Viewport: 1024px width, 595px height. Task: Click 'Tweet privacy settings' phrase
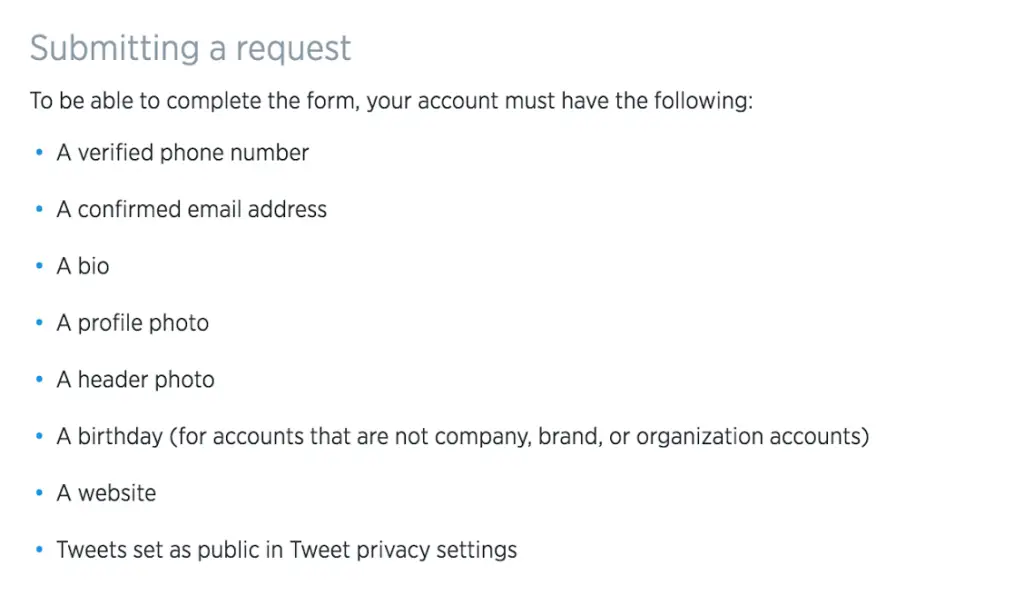point(403,550)
